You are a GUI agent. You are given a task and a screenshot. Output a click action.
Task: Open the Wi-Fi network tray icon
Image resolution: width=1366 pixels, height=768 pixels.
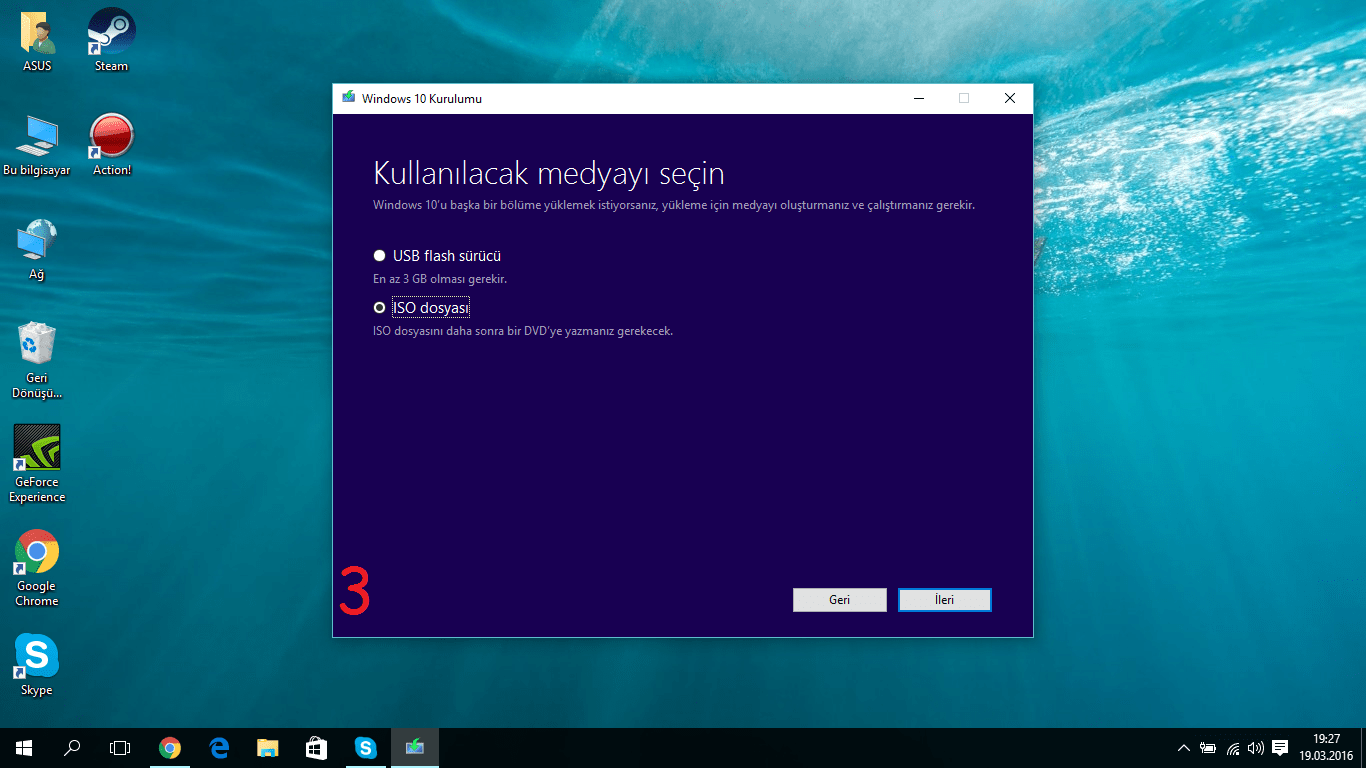(1233, 748)
